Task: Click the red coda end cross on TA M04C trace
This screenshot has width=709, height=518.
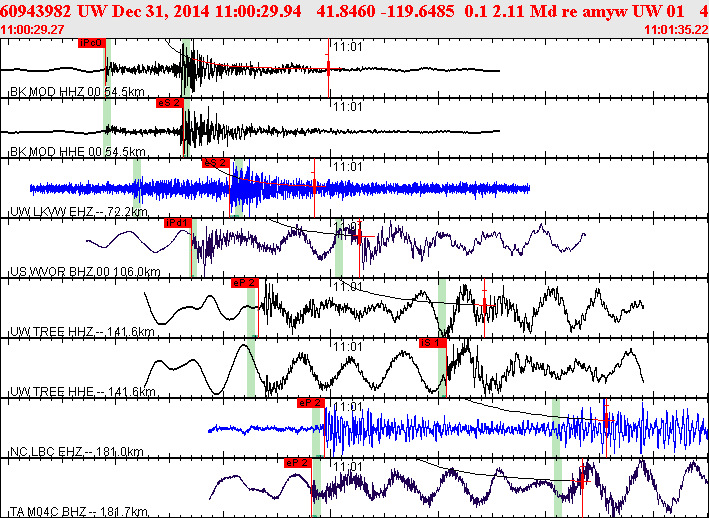Action: pos(582,482)
